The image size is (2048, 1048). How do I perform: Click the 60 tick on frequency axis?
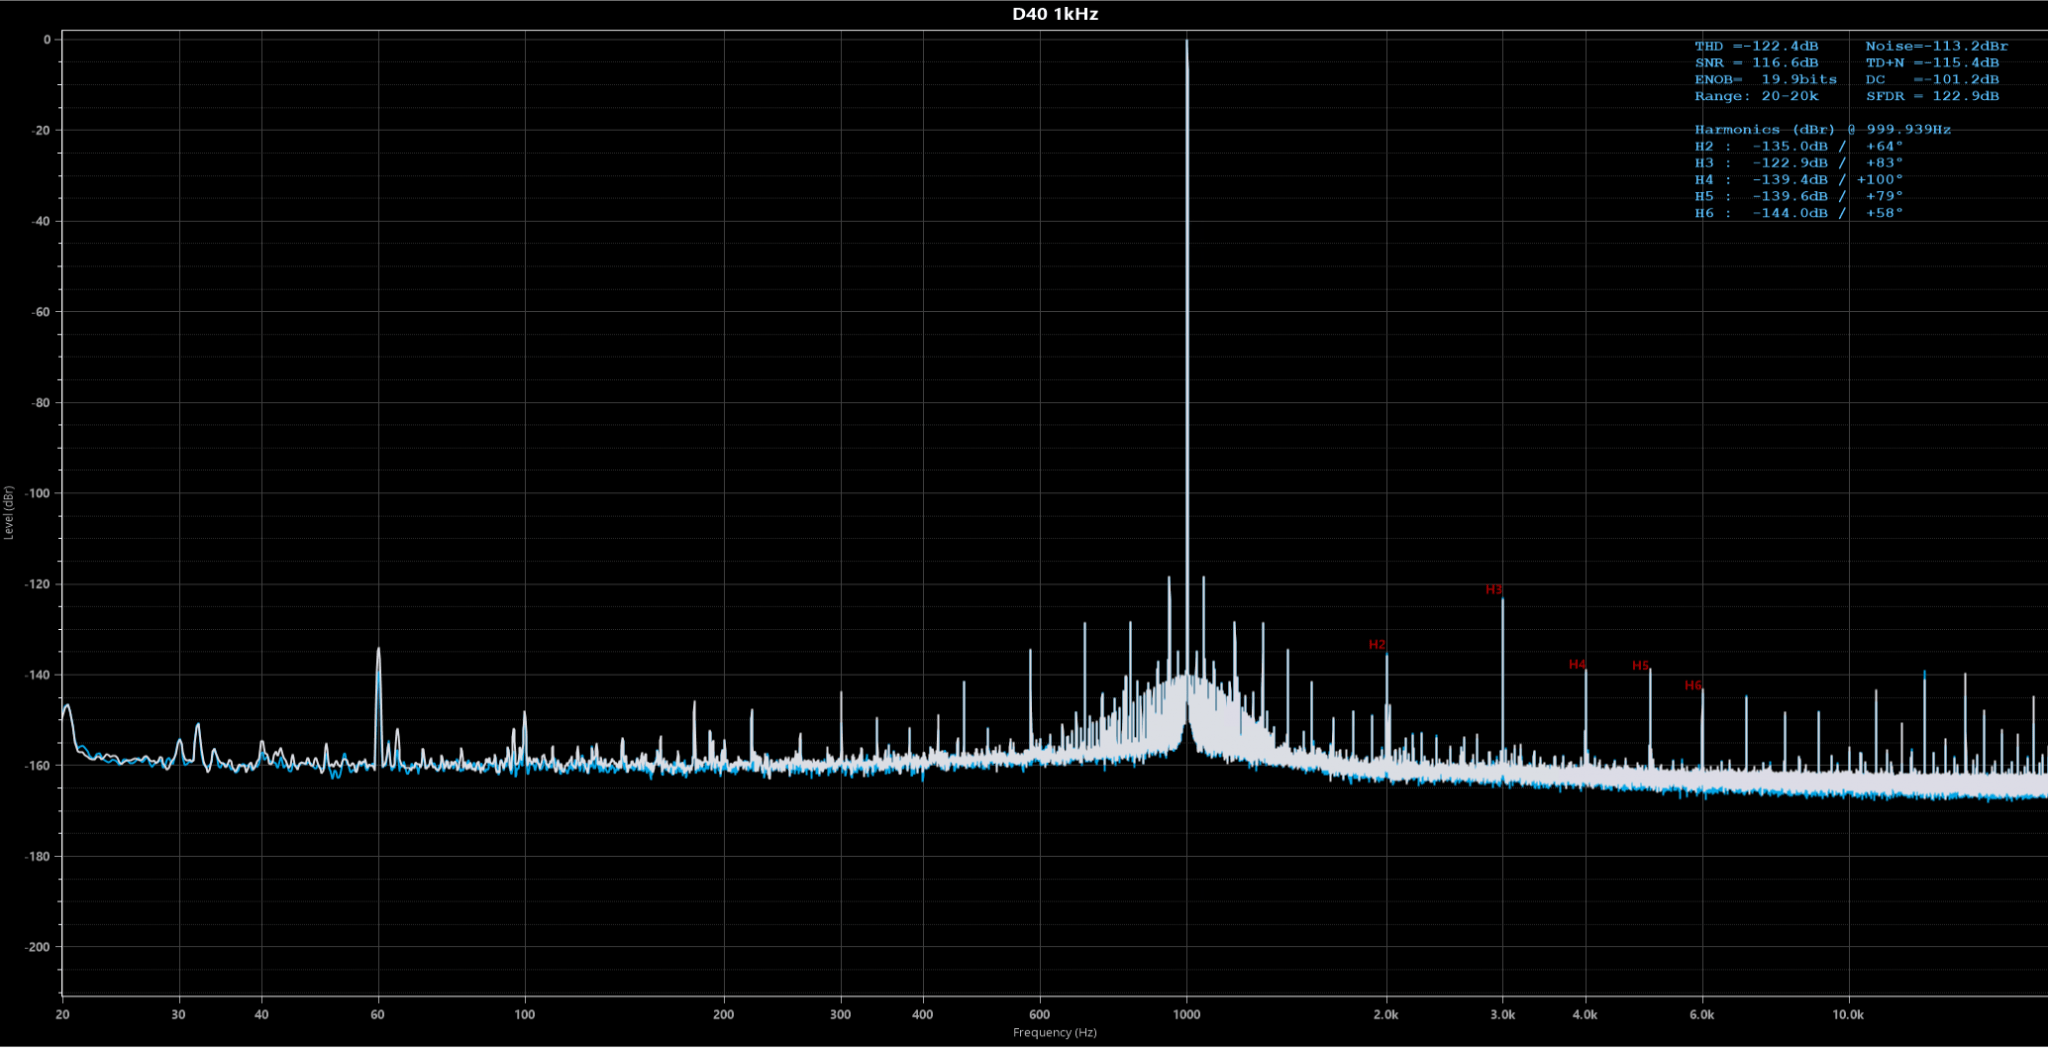[x=378, y=1015]
